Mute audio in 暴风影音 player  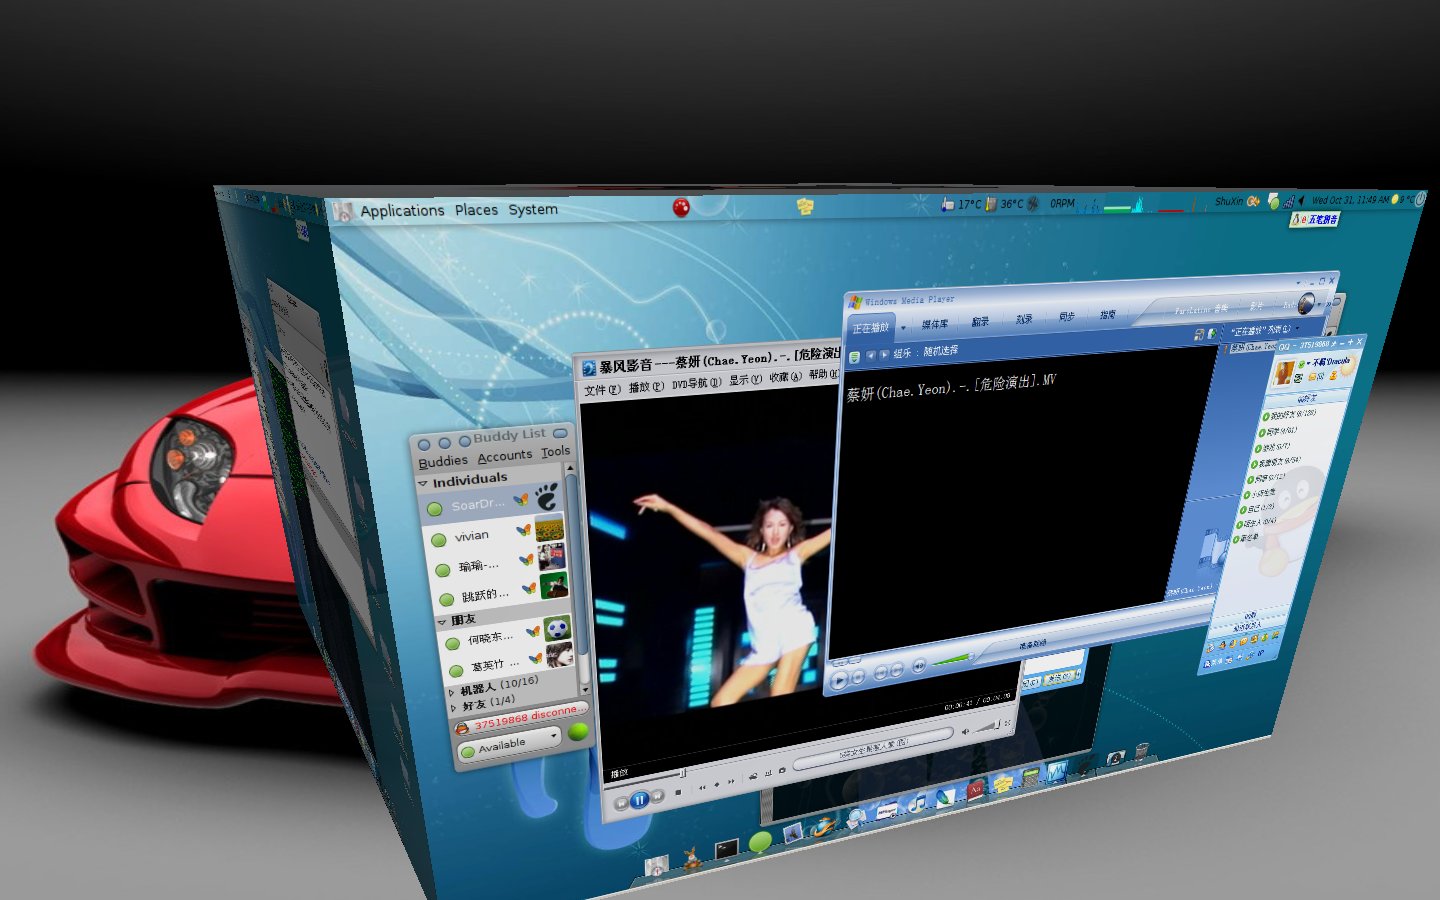click(965, 732)
